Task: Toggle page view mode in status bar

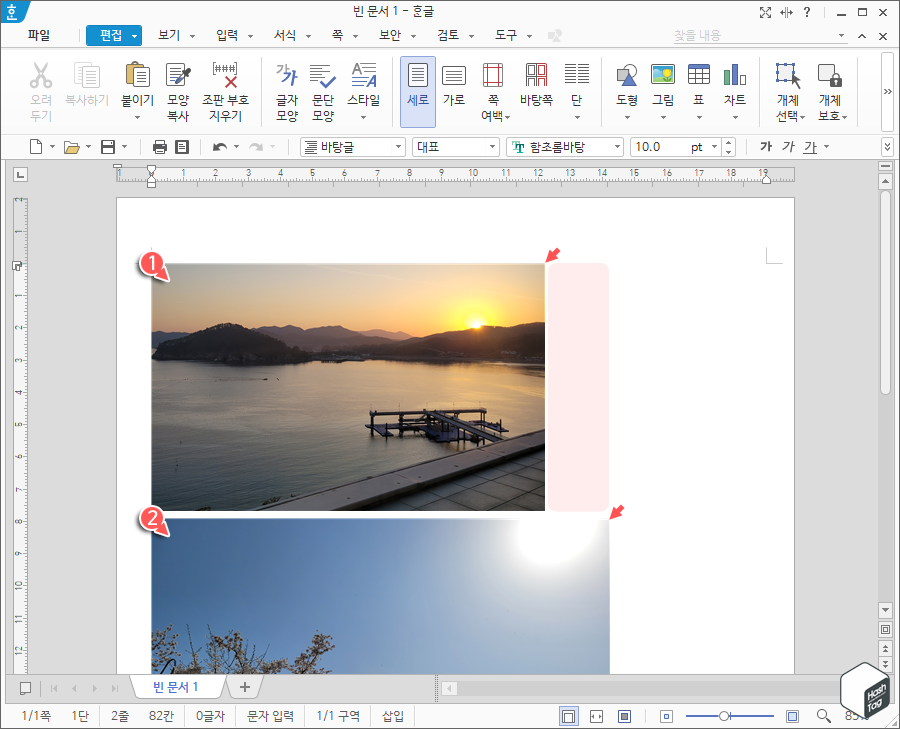Action: 568,716
